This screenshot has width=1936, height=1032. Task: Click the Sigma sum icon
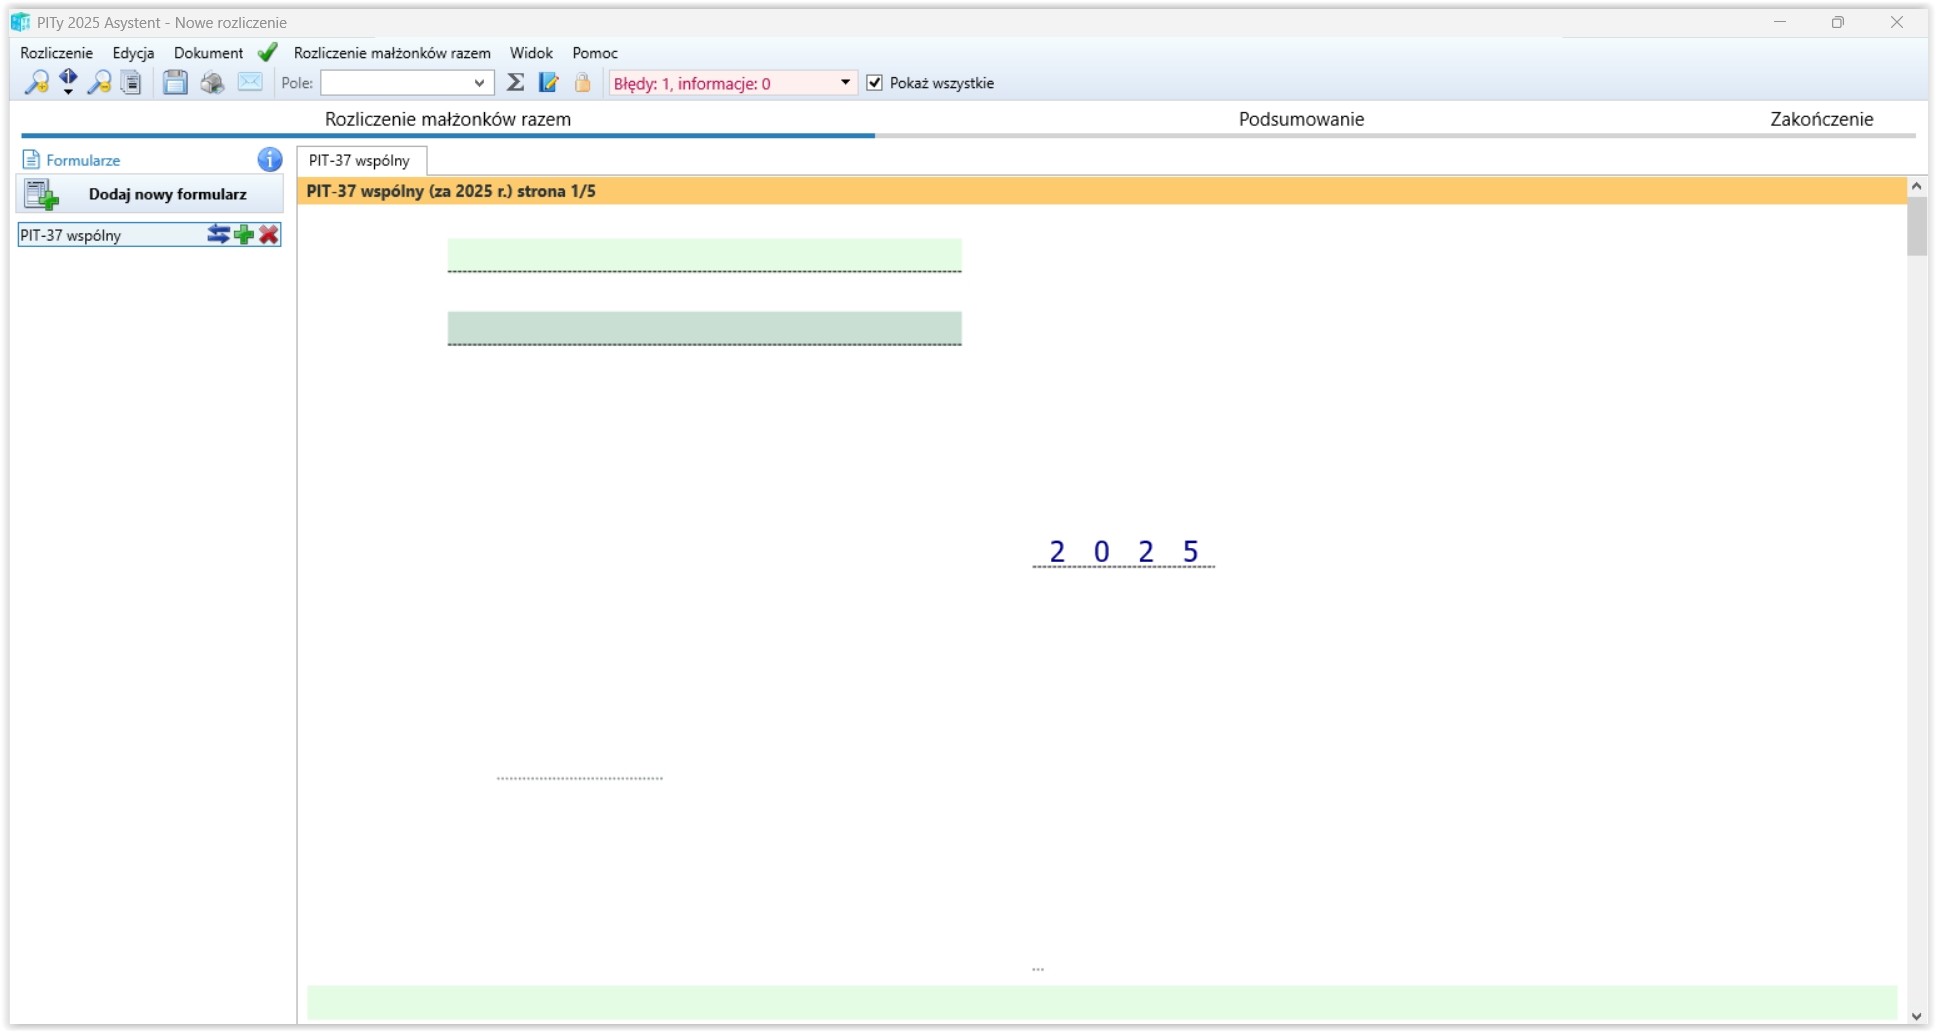pyautogui.click(x=515, y=83)
